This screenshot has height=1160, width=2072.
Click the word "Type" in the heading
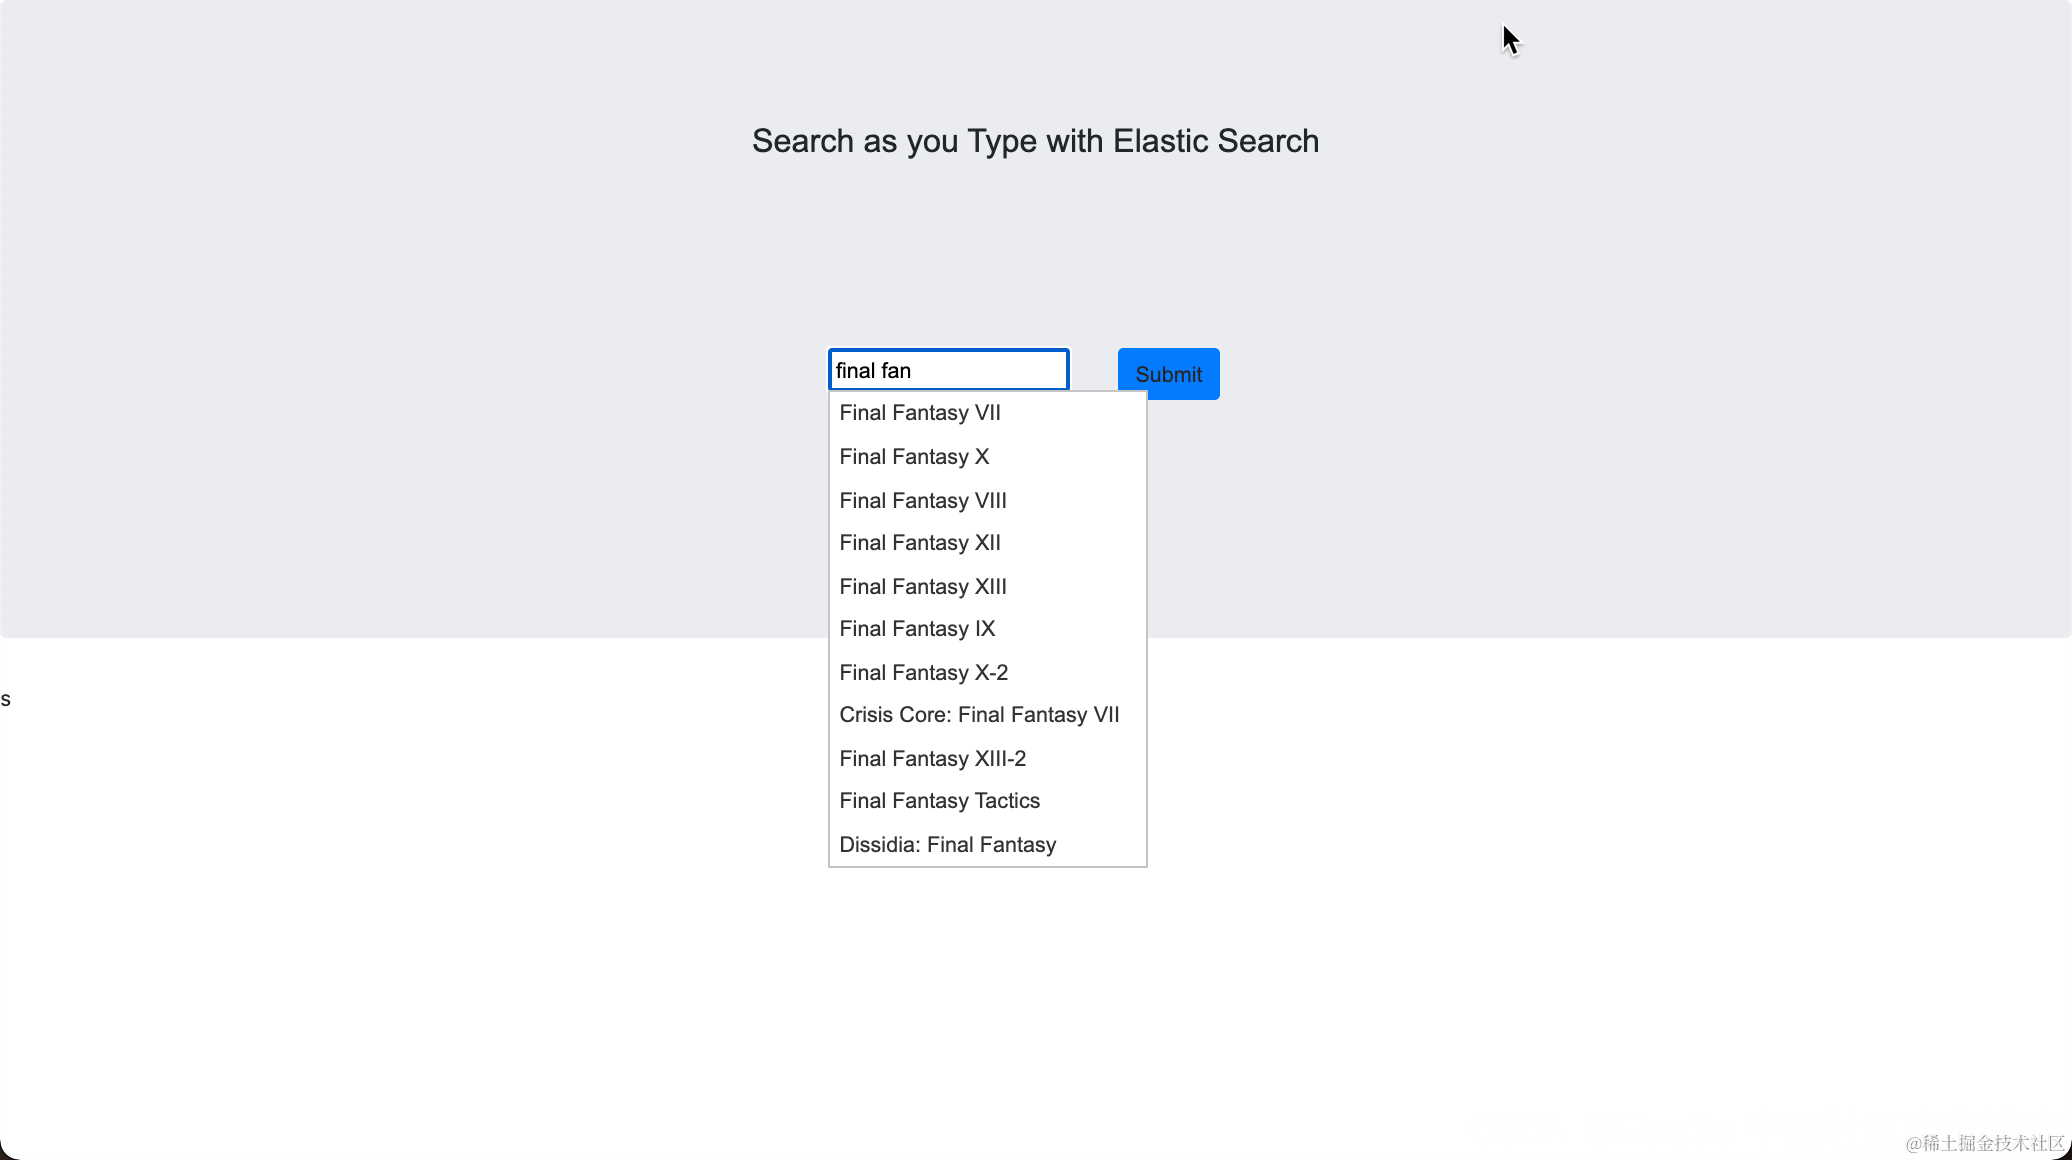[x=1002, y=141]
